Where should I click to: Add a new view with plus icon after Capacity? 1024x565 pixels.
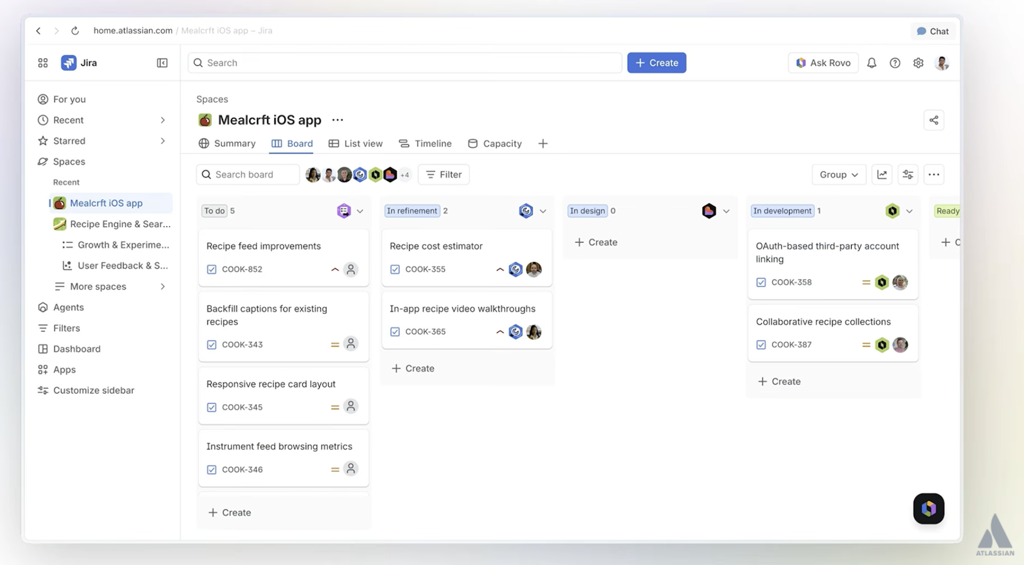point(543,144)
